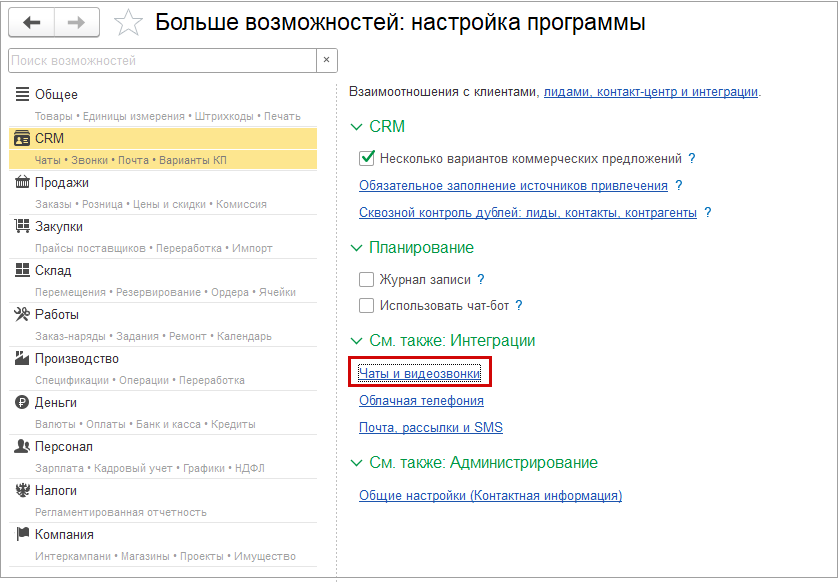The width and height of the screenshot is (839, 584).
Task: Open link лидами, контакт-центр и интеграции
Action: [x=651, y=92]
